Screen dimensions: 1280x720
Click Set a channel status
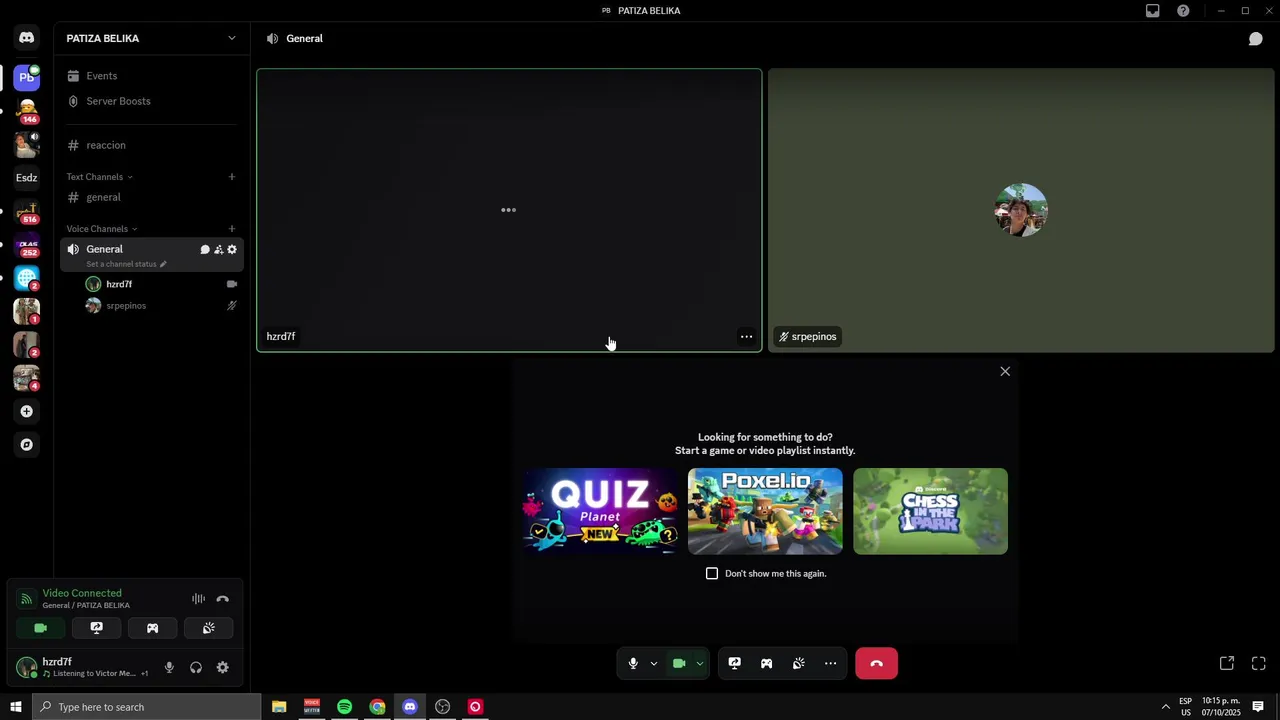point(126,264)
